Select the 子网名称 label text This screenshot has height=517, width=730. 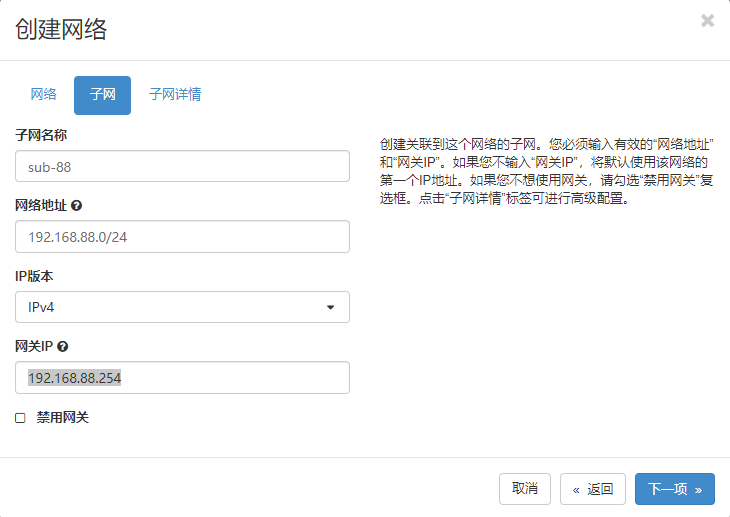click(41, 136)
